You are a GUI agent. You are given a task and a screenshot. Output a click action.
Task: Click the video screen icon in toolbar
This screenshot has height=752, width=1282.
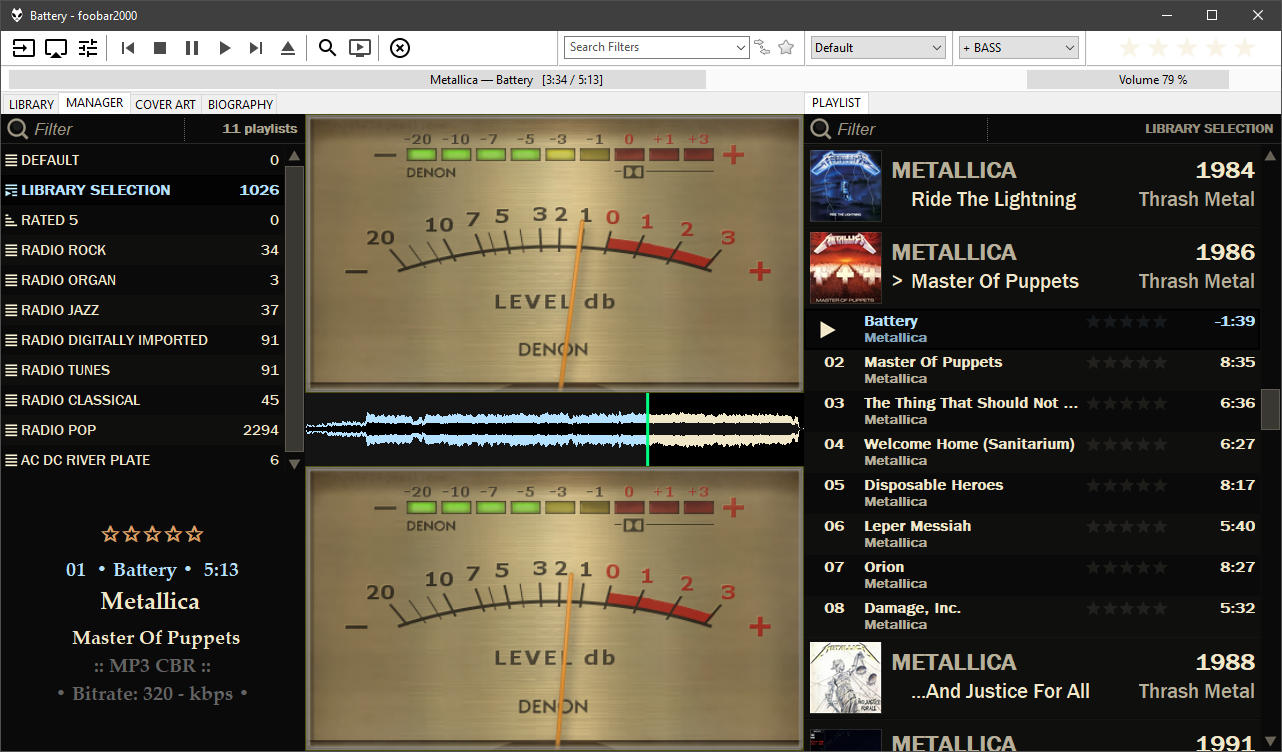tap(359, 48)
